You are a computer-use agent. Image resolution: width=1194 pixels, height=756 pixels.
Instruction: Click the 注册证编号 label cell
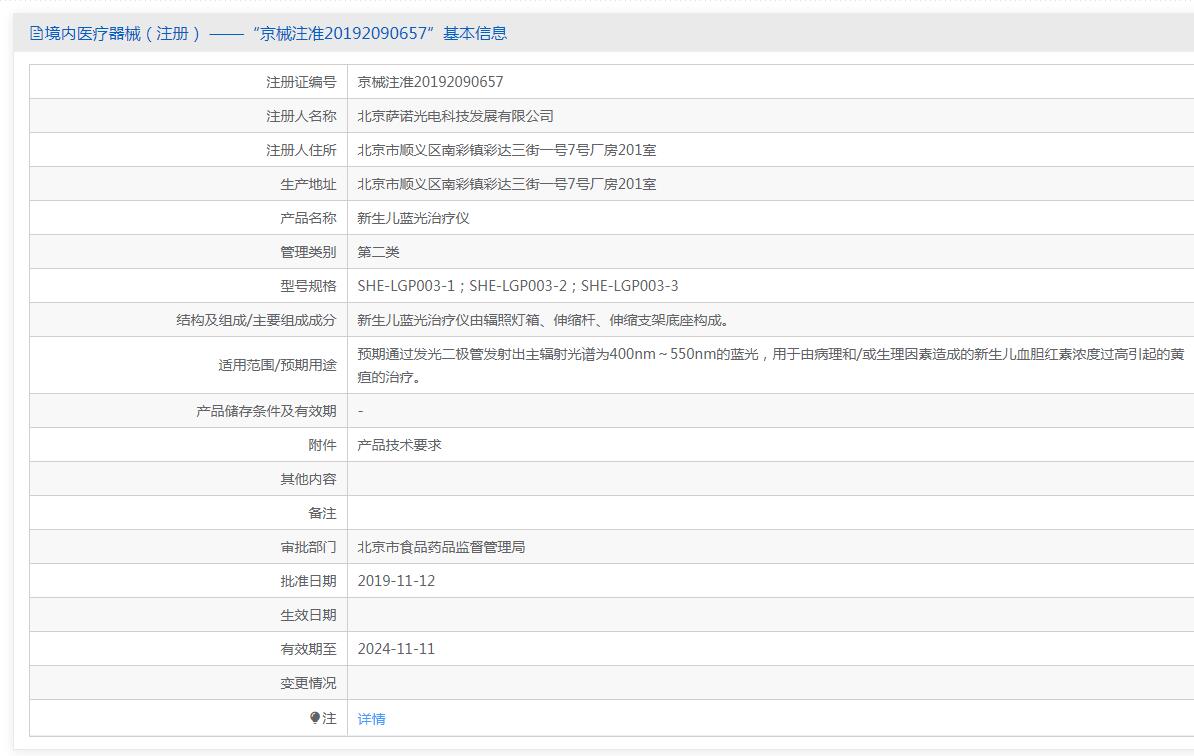[301, 81]
